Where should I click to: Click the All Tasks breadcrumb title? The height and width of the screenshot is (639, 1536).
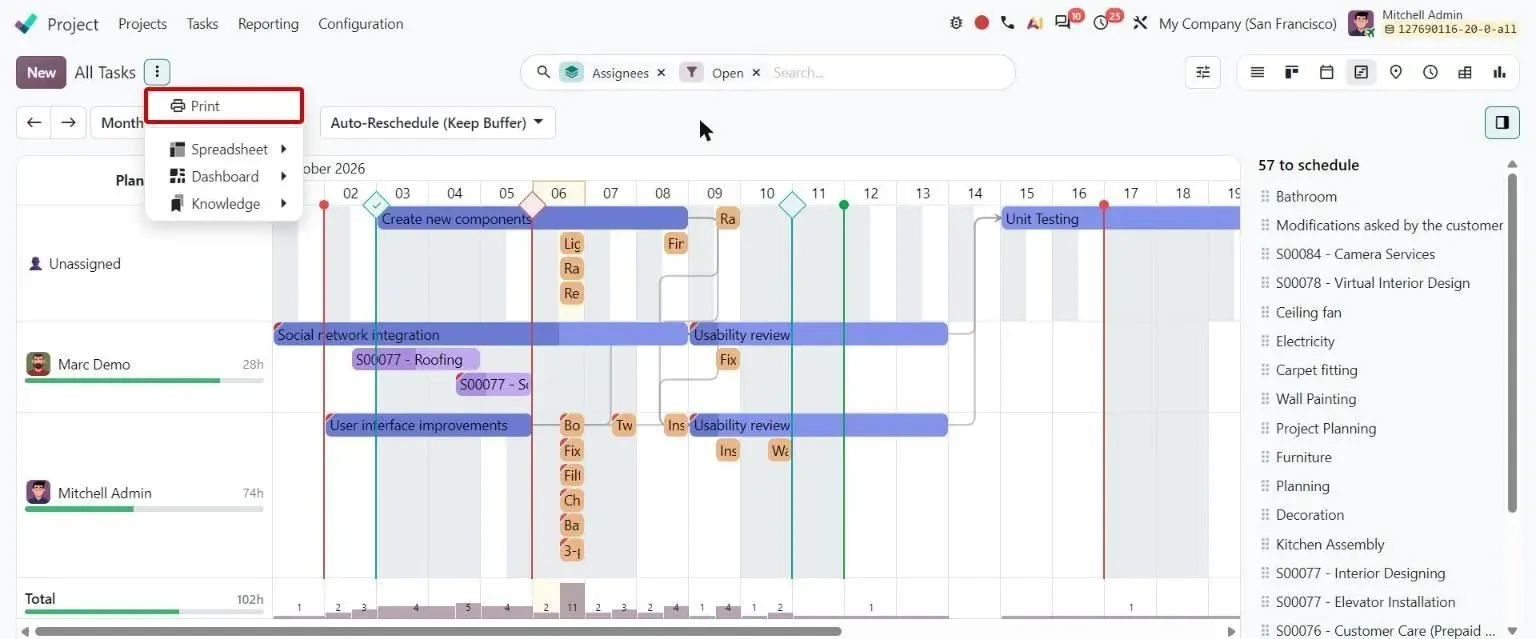105,72
